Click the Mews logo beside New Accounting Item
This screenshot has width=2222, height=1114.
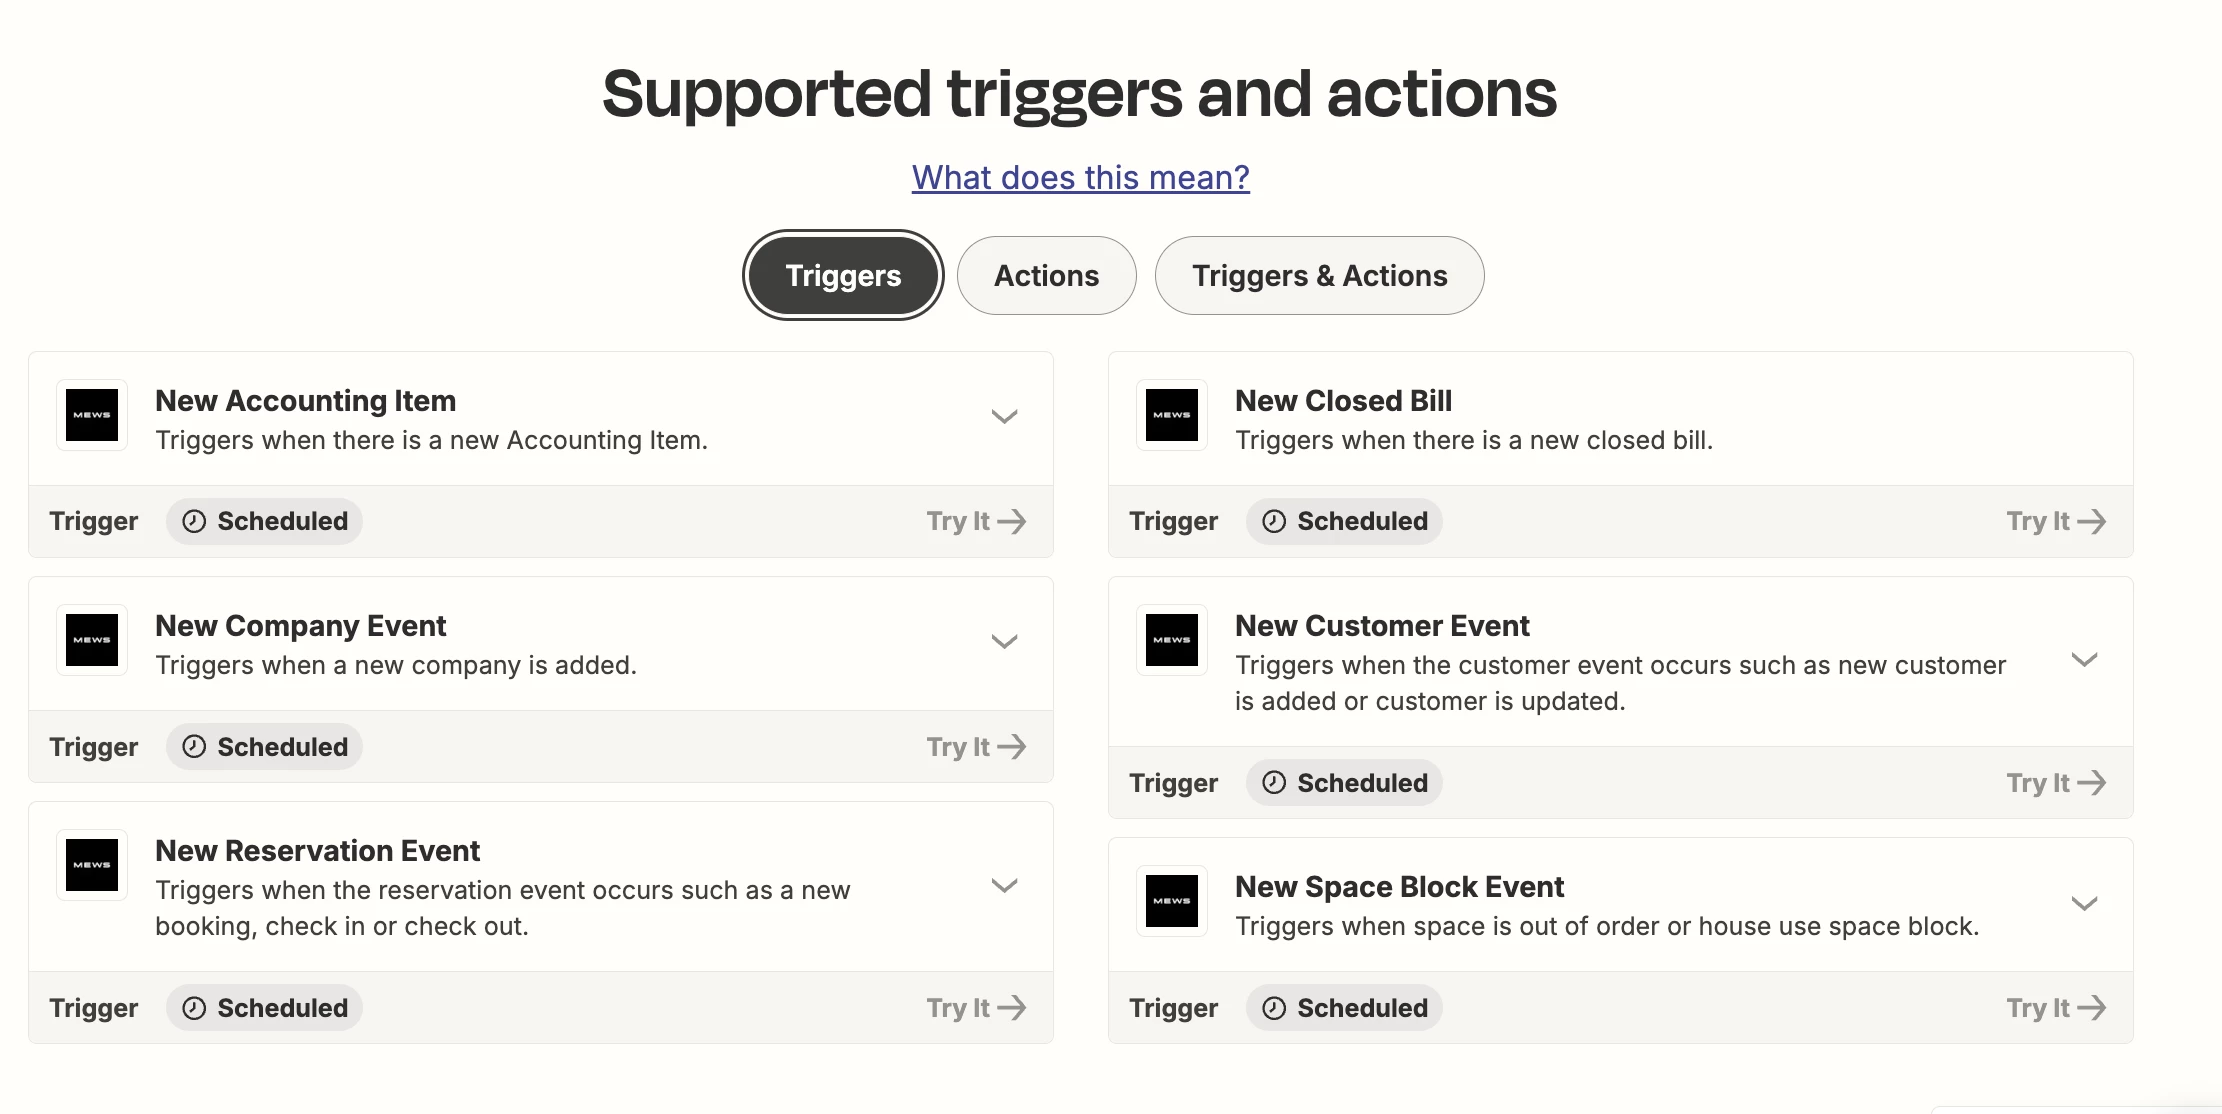pos(92,415)
